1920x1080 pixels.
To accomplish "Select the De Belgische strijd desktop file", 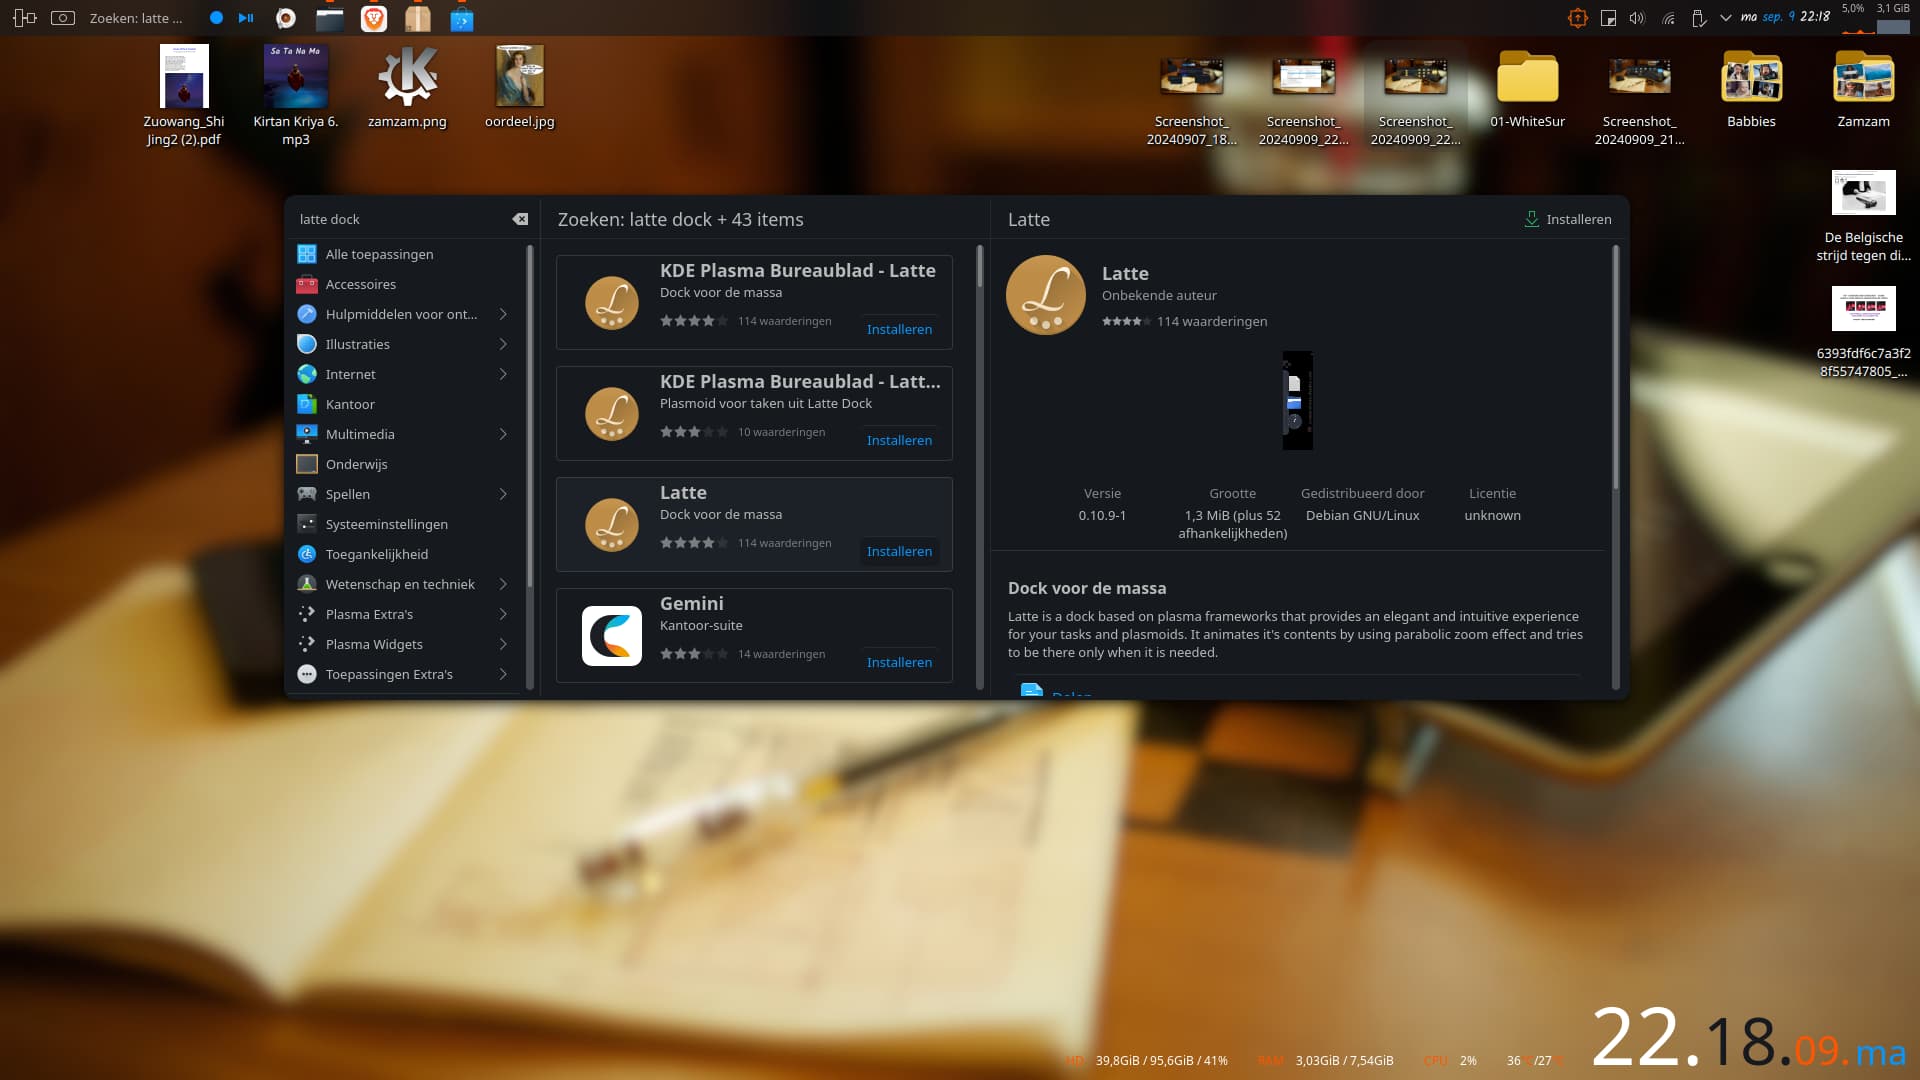I will click(x=1863, y=217).
